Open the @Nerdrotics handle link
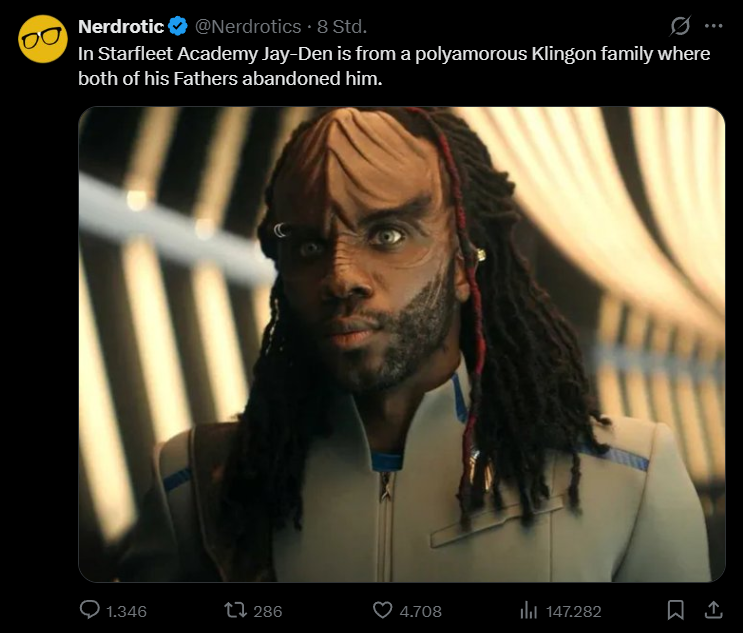 coord(247,26)
